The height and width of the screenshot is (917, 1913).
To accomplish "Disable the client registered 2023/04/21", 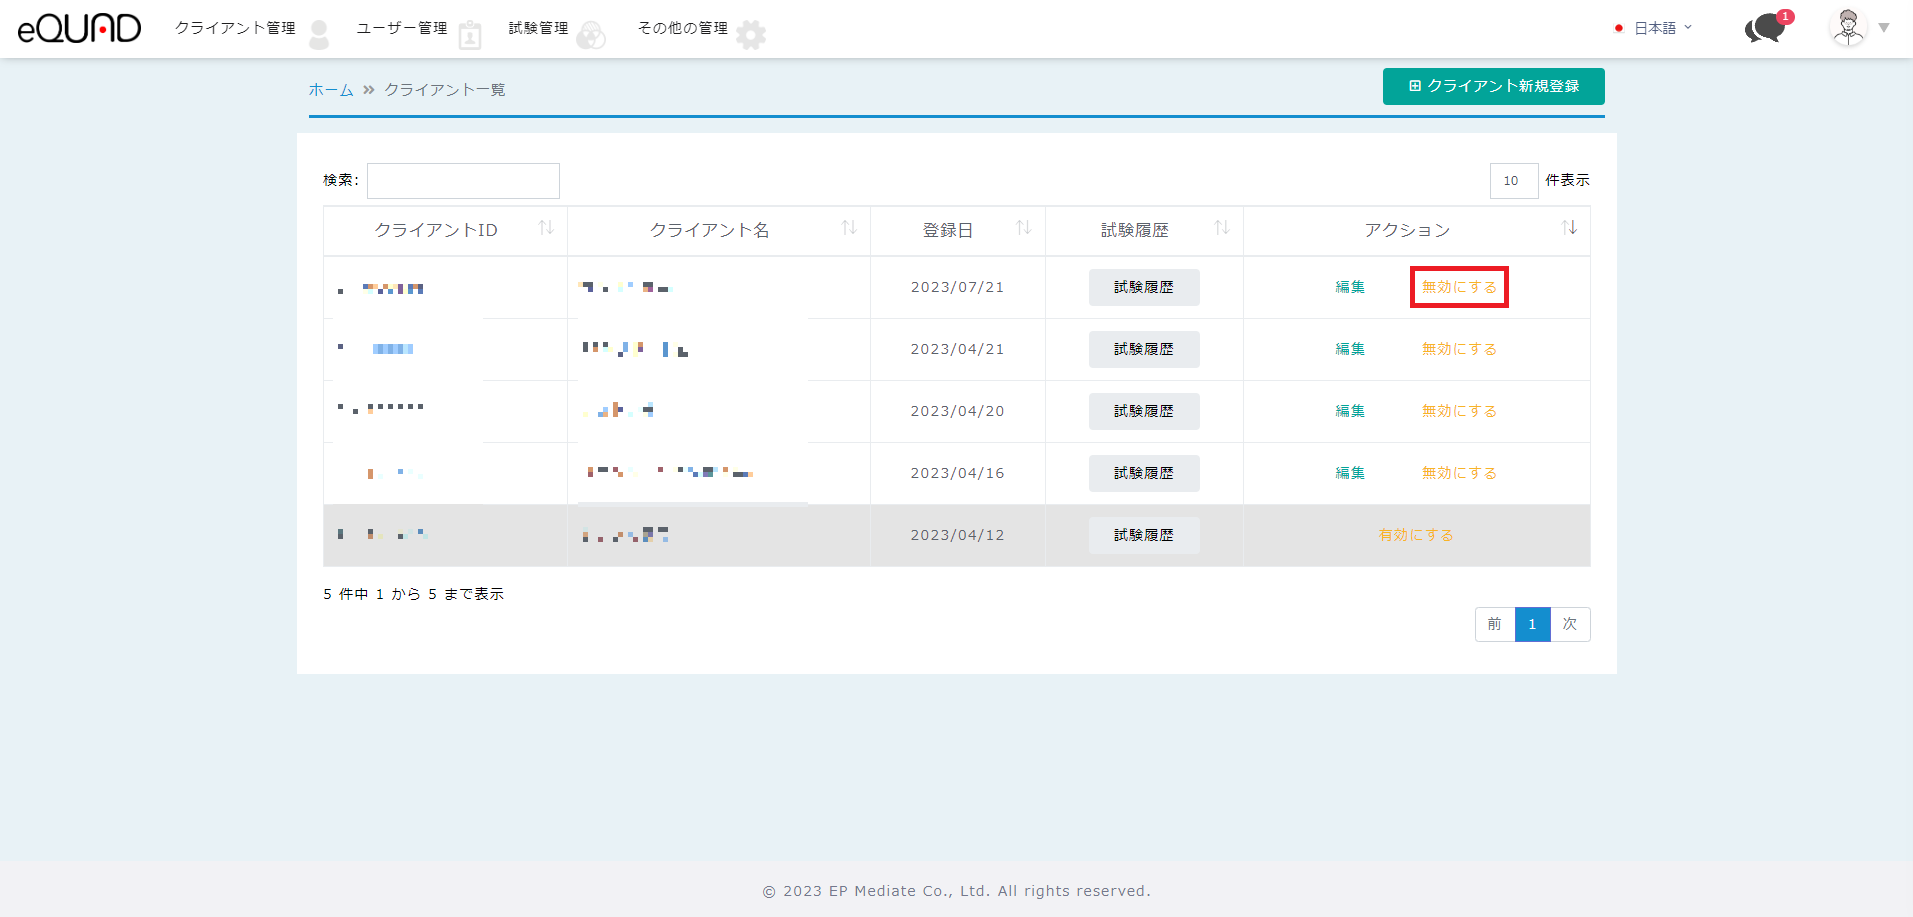I will 1459,349.
